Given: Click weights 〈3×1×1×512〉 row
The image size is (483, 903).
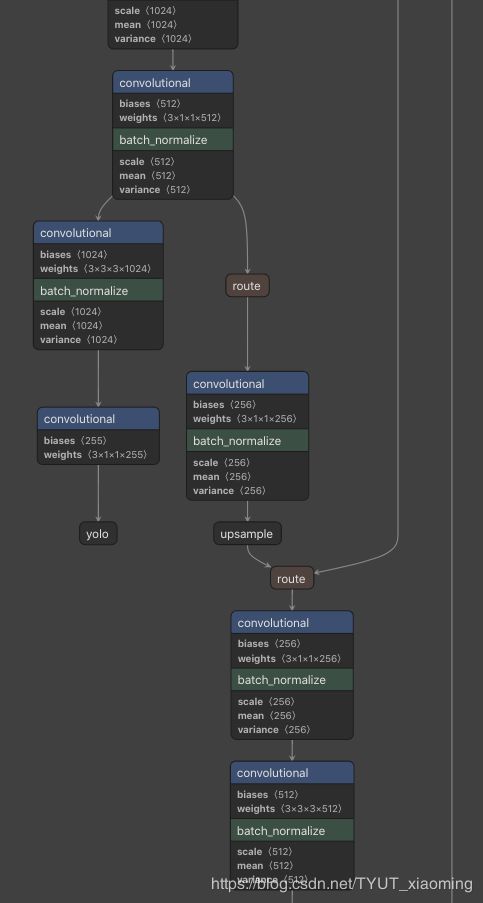Looking at the screenshot, I should (x=170, y=118).
